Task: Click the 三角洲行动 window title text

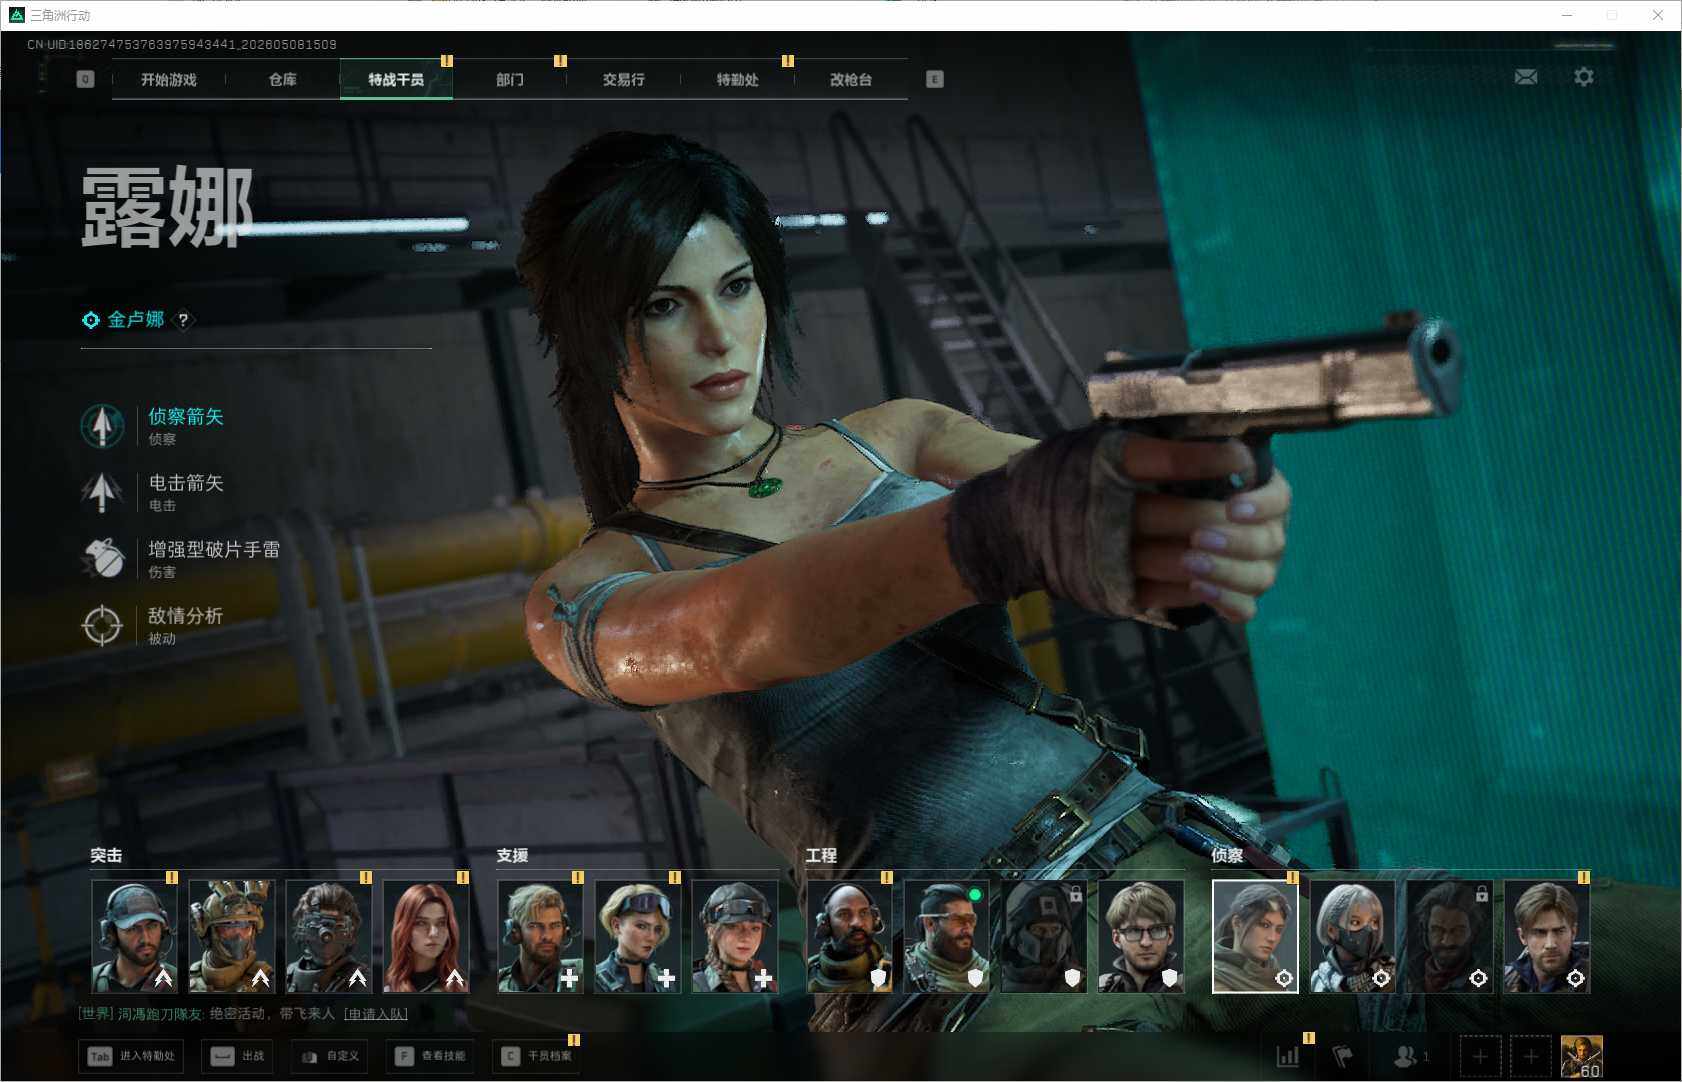Action: tap(60, 16)
